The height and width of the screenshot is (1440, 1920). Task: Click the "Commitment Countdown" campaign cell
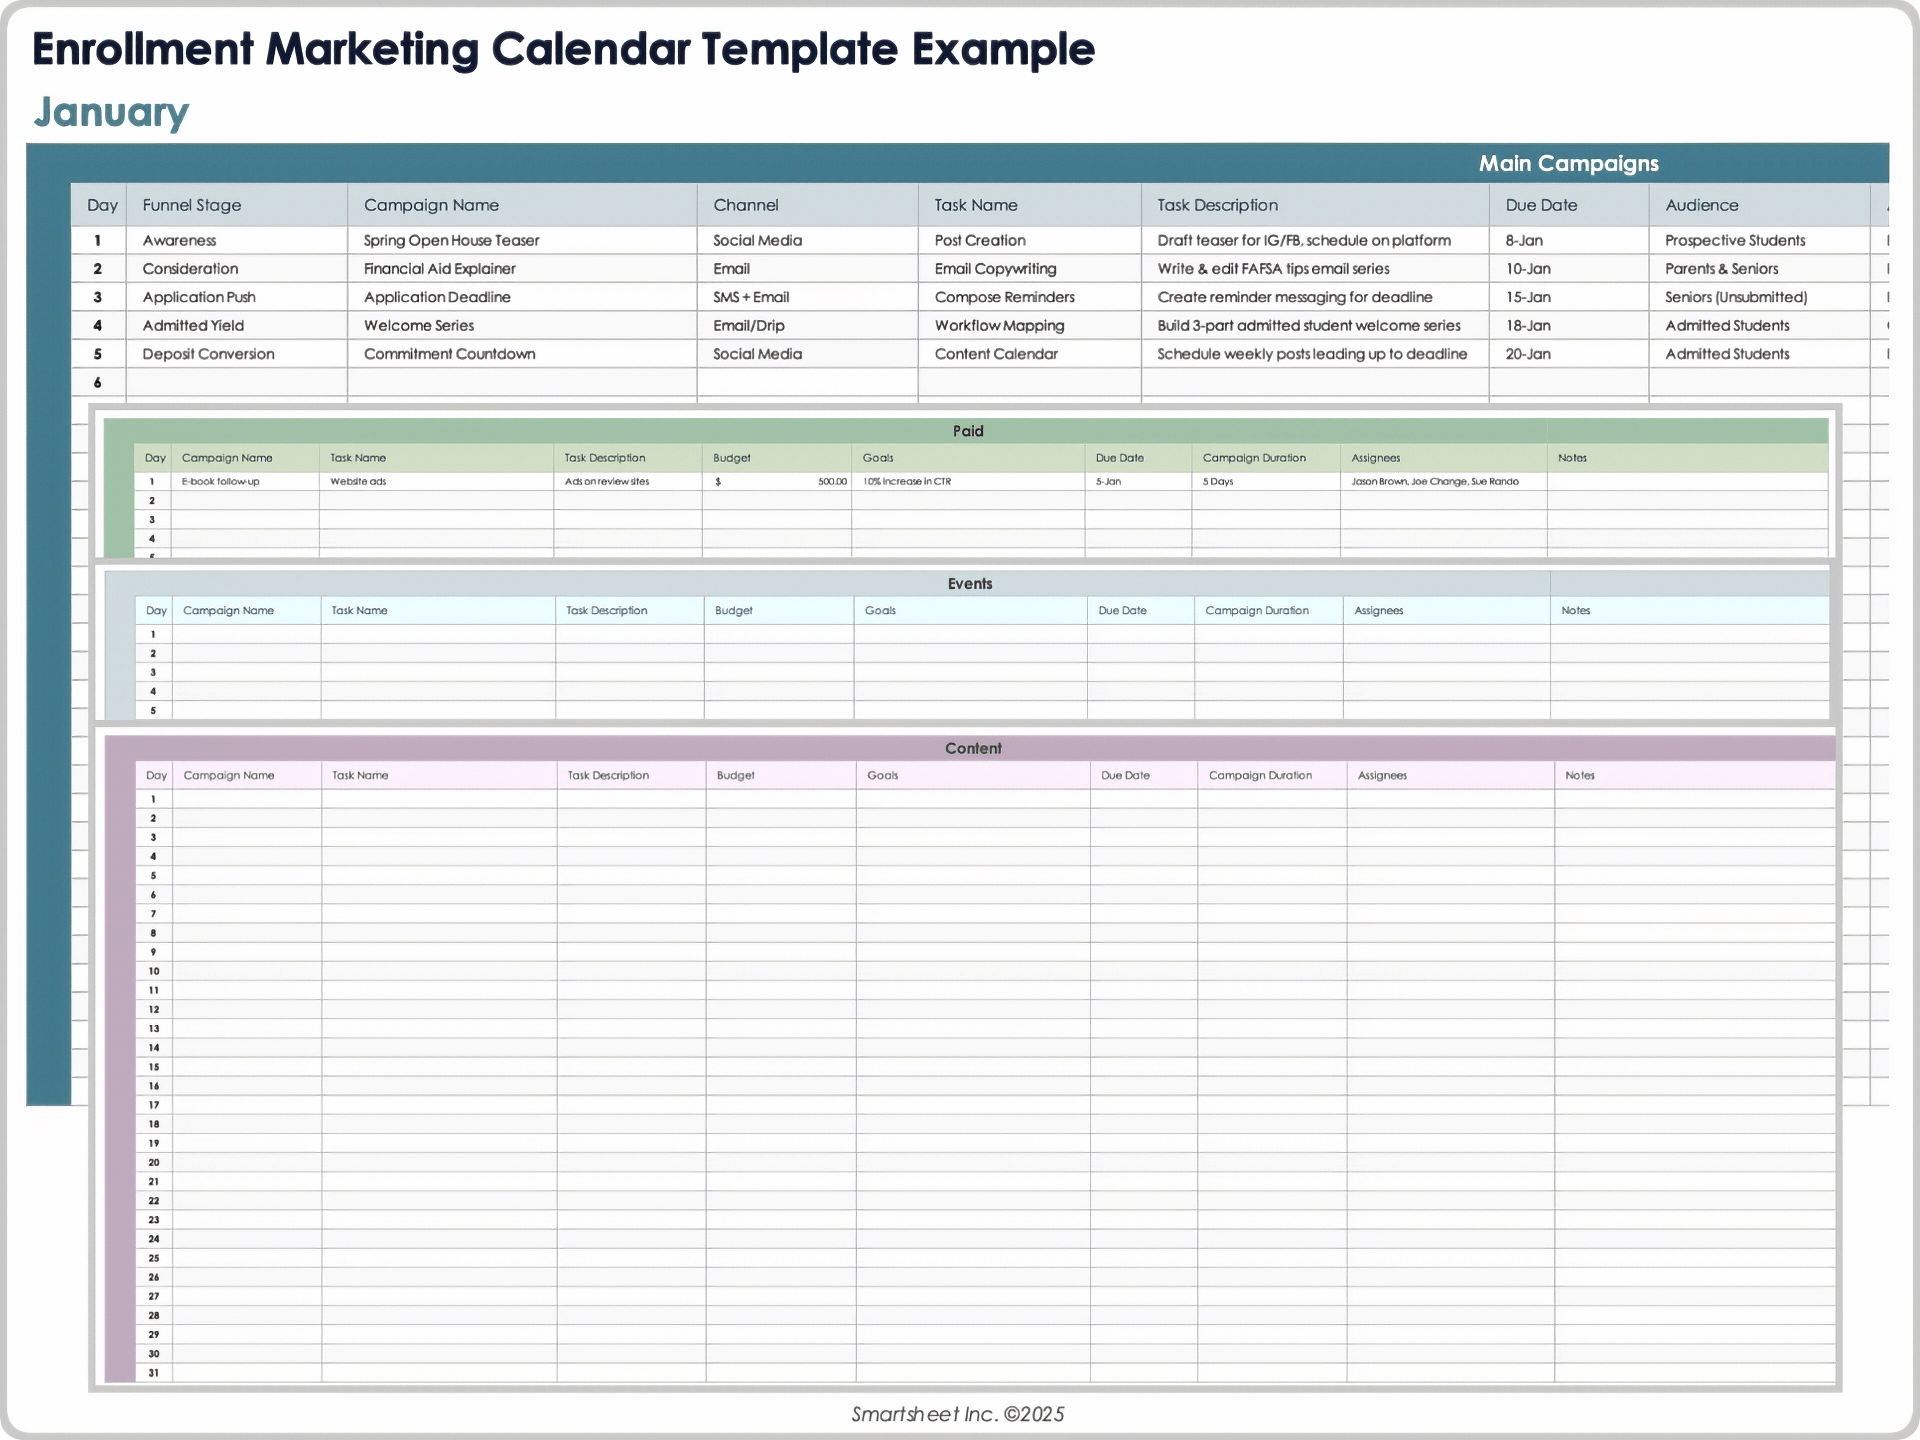(x=449, y=353)
